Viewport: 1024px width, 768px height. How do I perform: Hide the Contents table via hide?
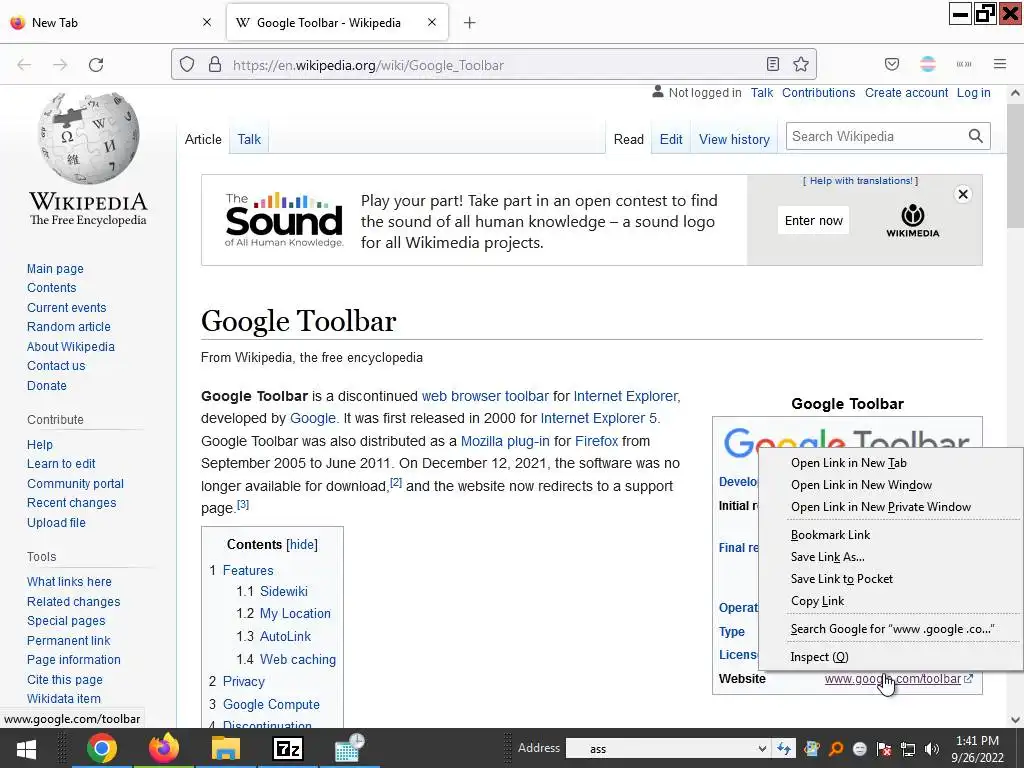point(302,545)
